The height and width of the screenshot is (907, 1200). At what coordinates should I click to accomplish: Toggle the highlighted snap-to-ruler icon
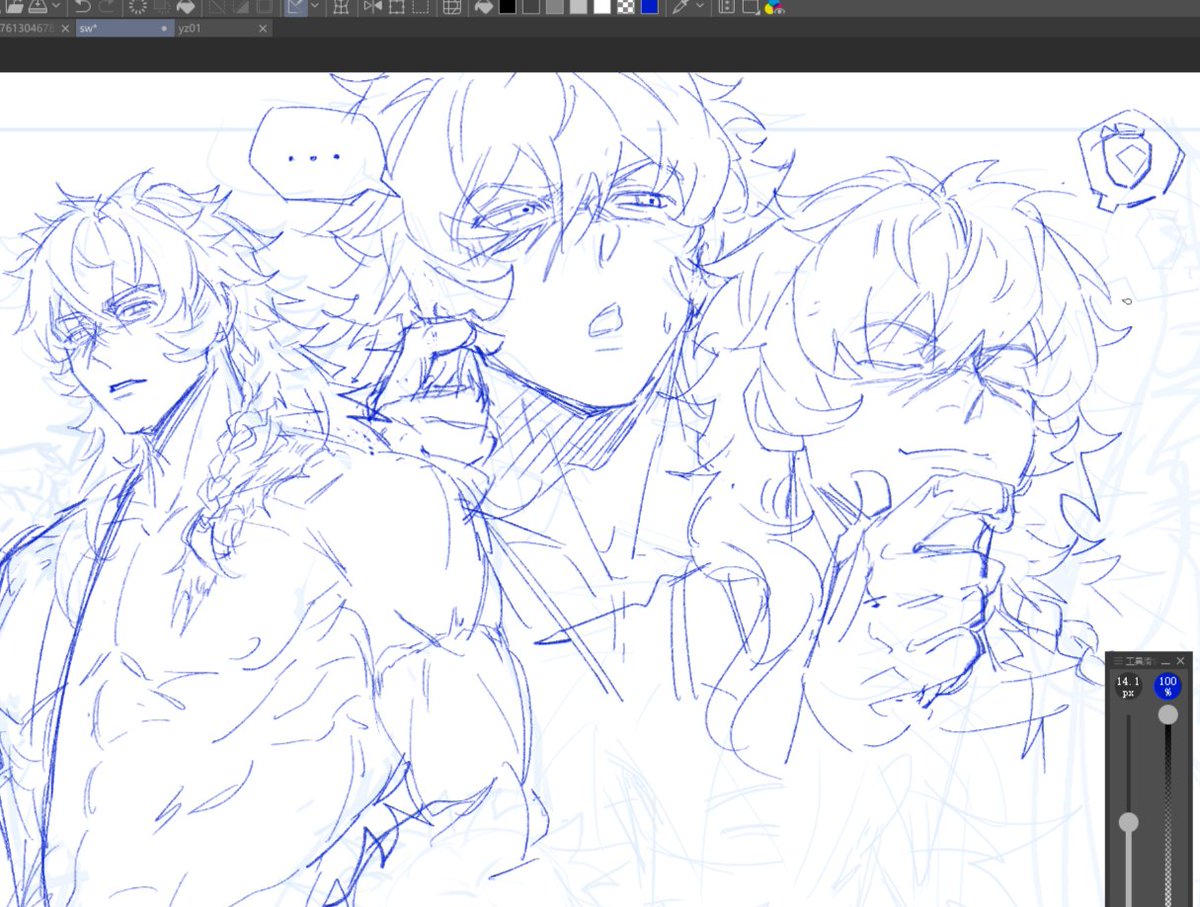click(x=296, y=7)
